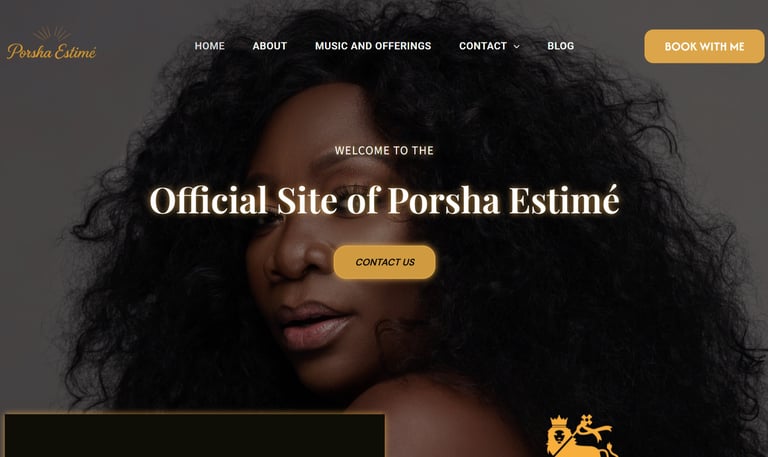Click the Welcome To The subtitle text

384,150
